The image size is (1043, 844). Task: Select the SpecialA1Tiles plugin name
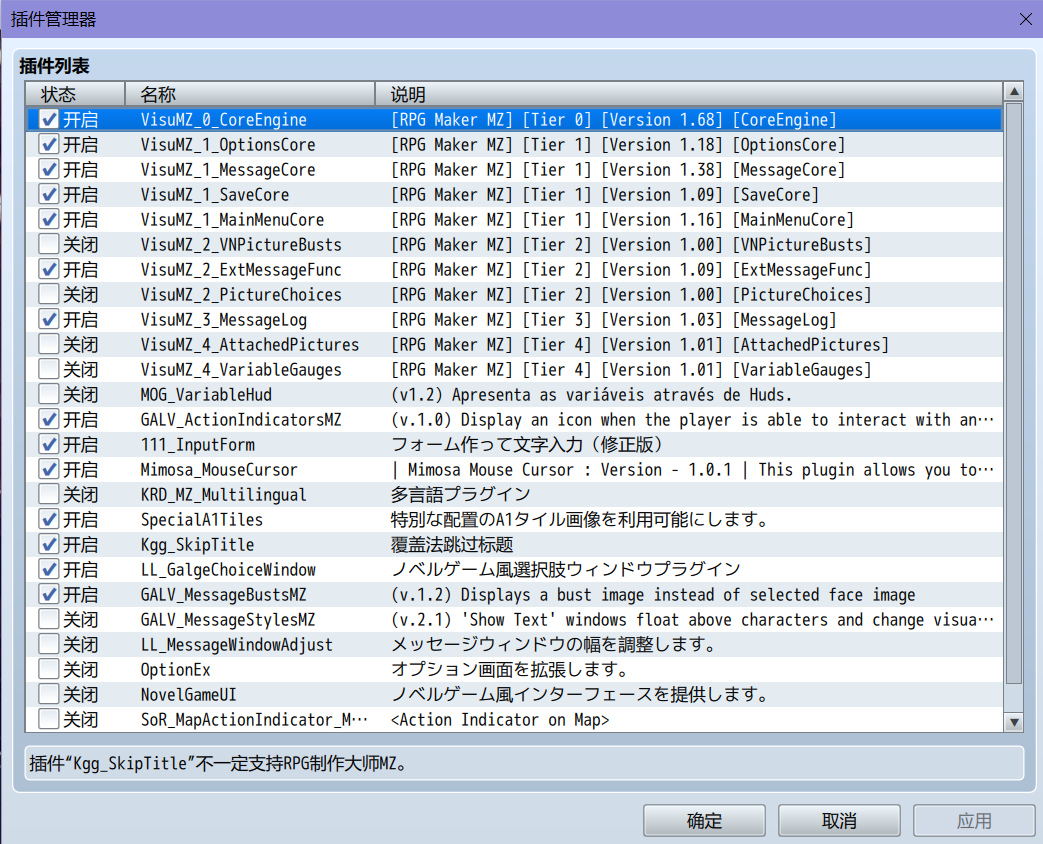[202, 519]
